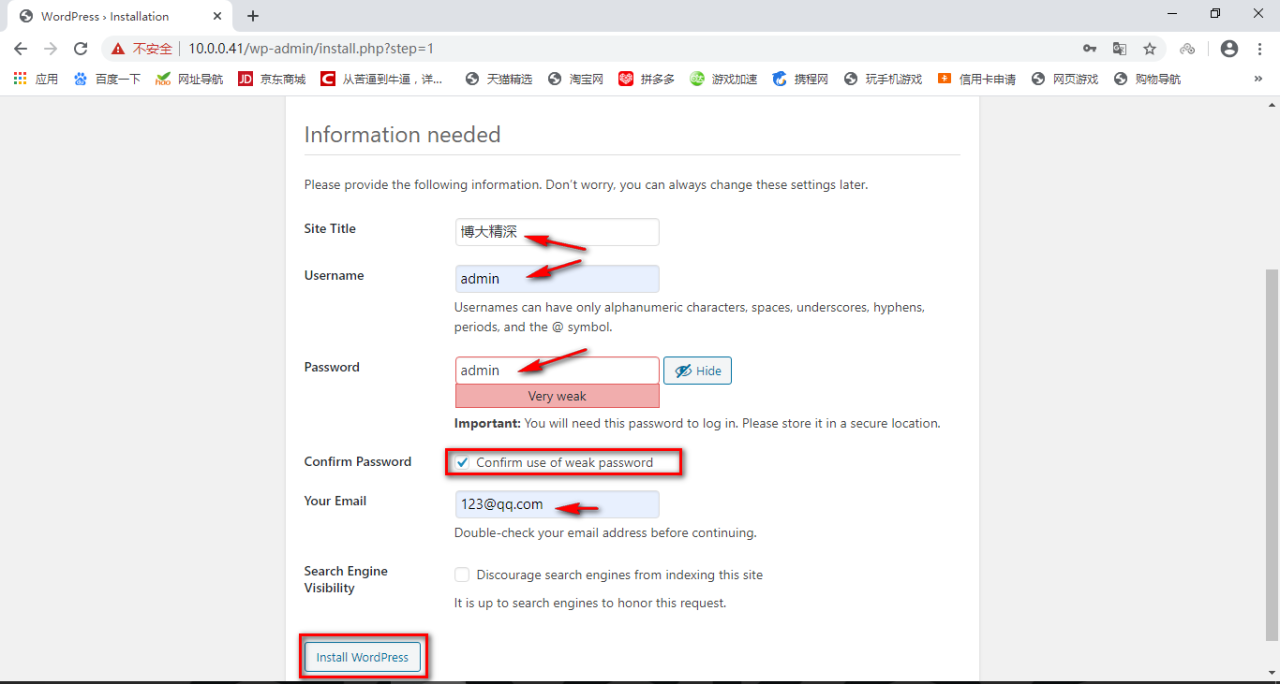Enable Discourage search engines from indexing
The image size is (1280, 684).
point(462,575)
